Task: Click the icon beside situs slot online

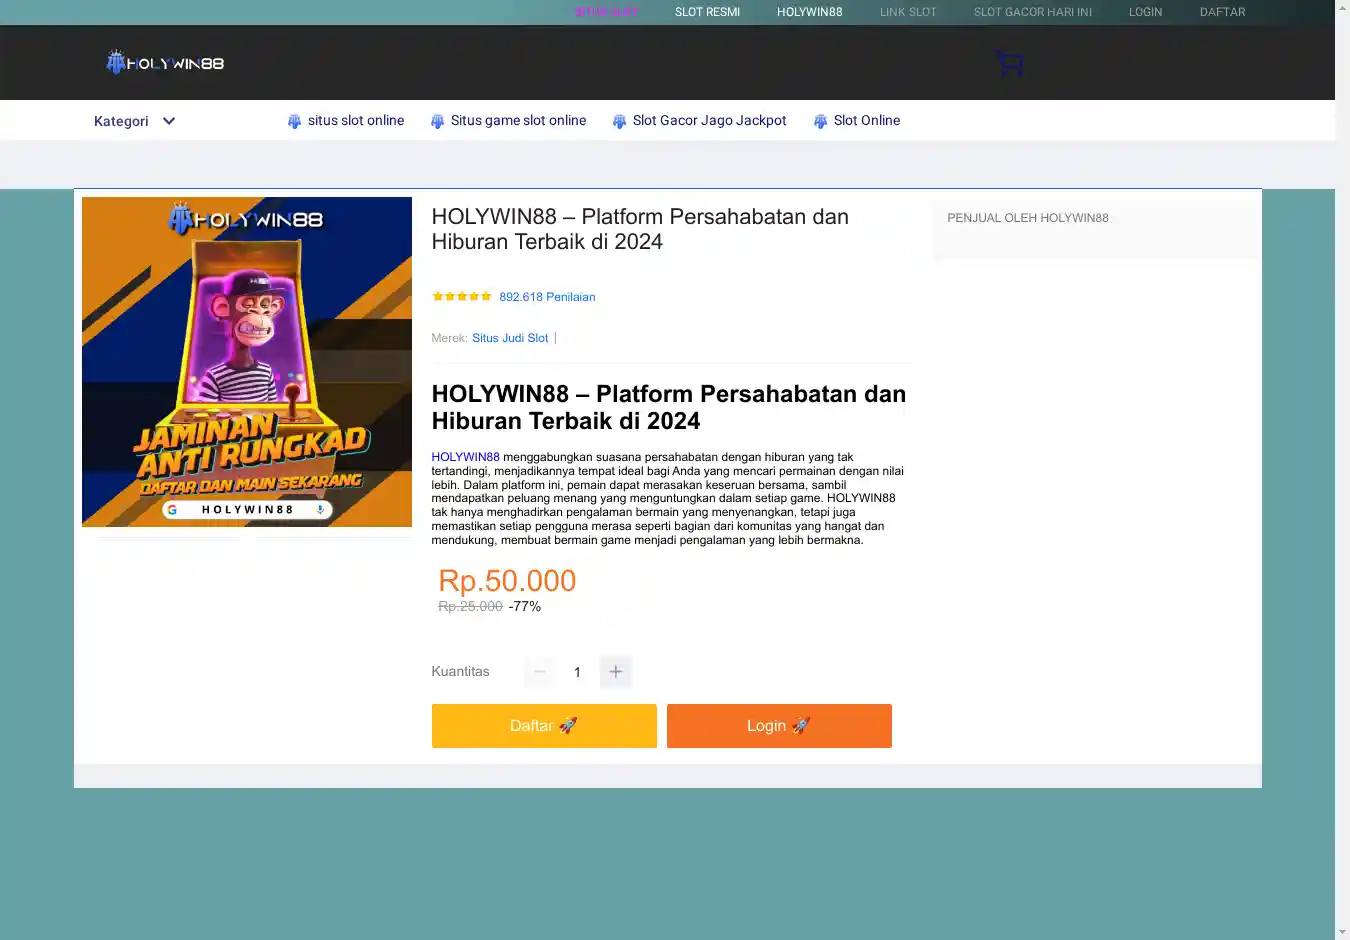Action: 294,121
